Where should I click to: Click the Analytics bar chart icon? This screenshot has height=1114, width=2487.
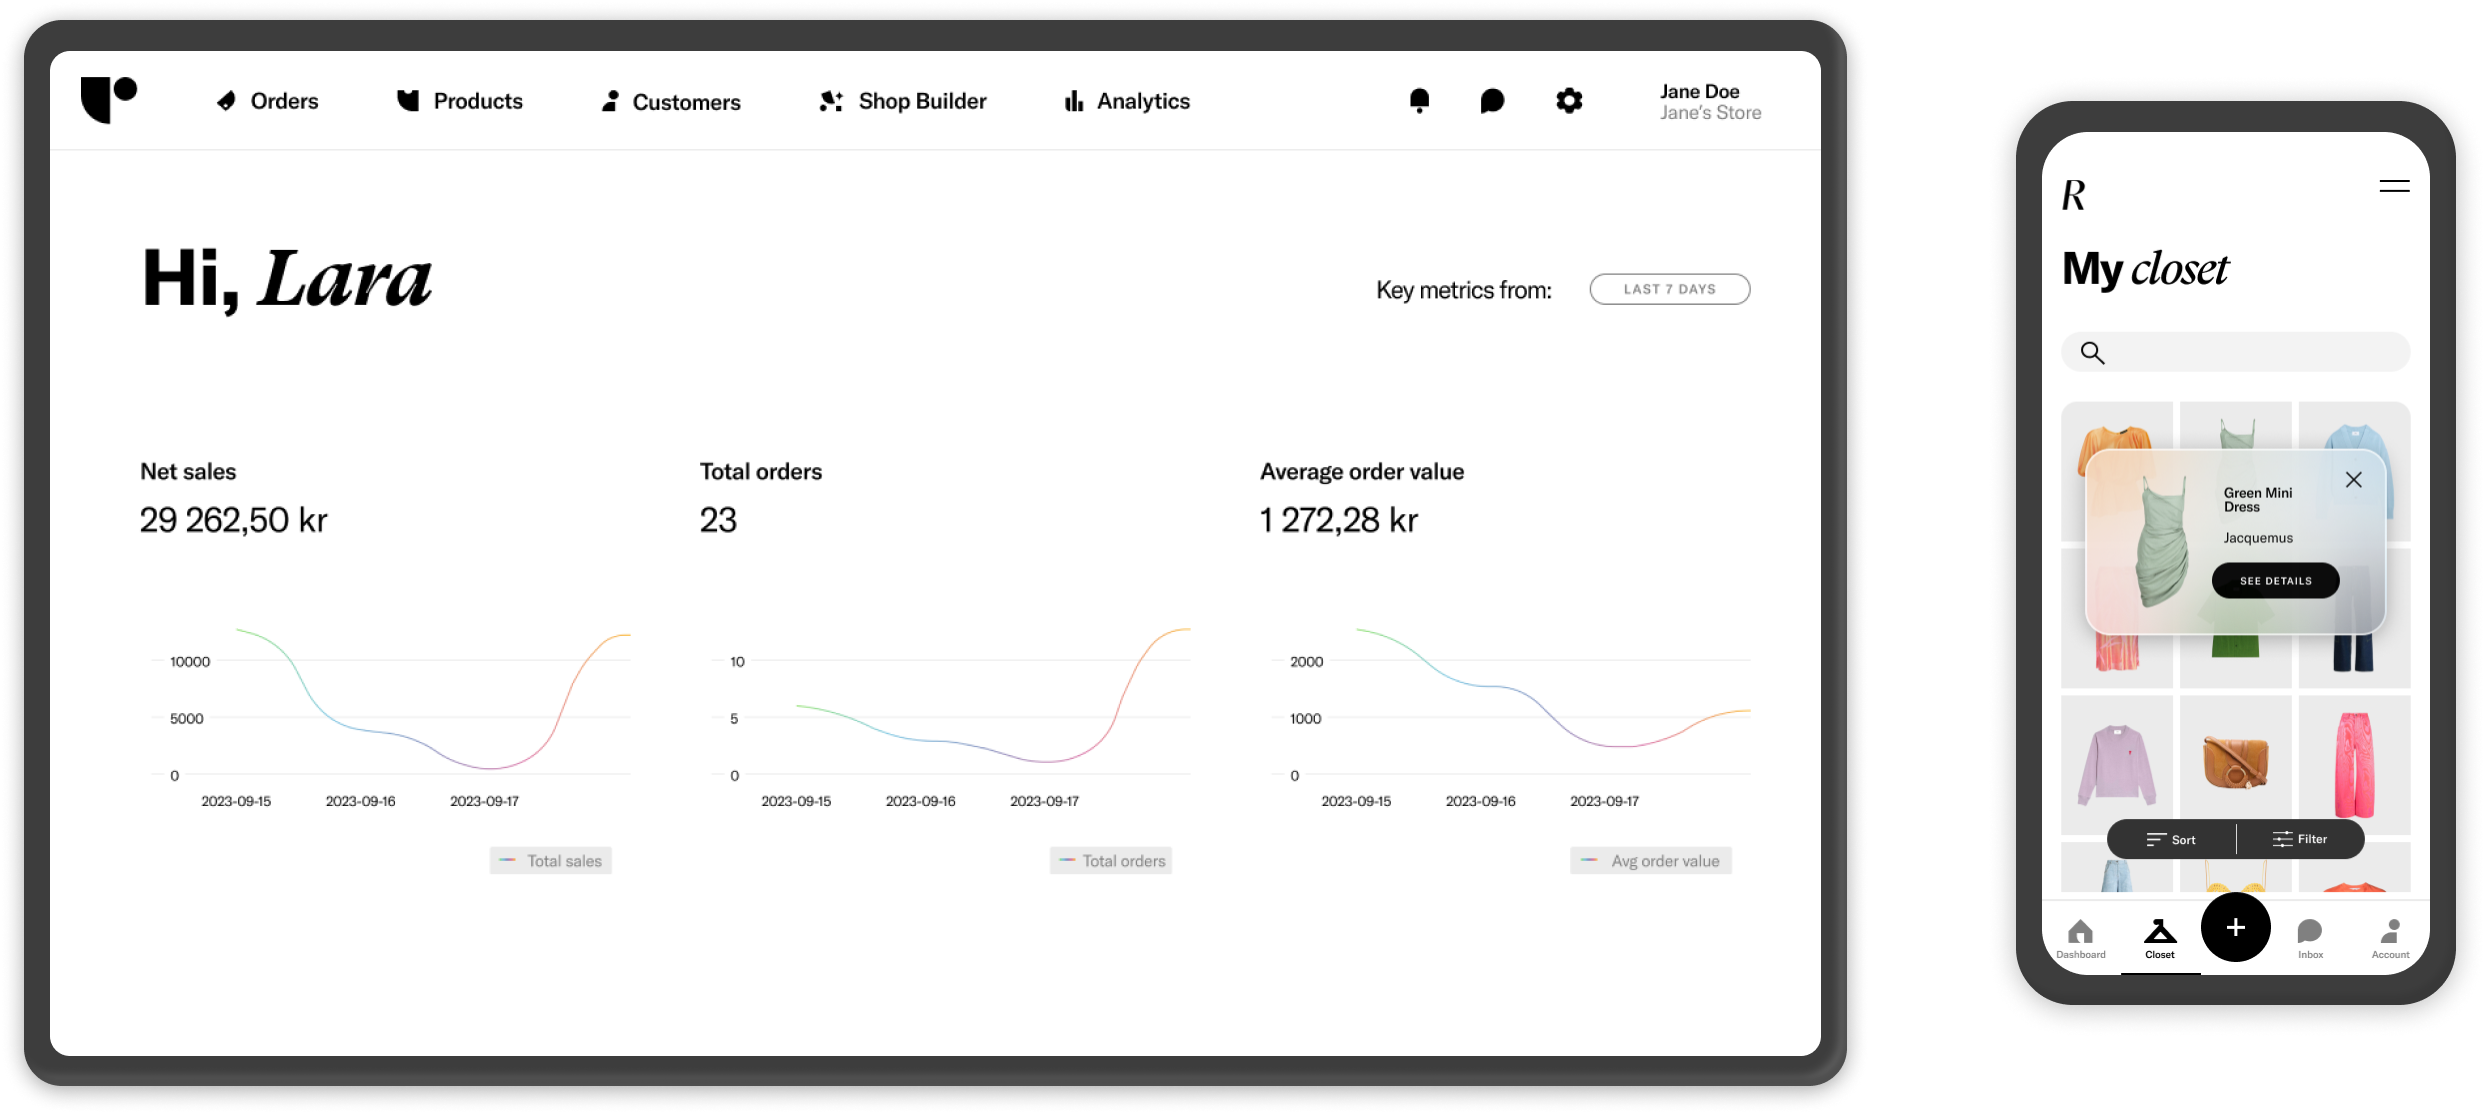tap(1074, 101)
